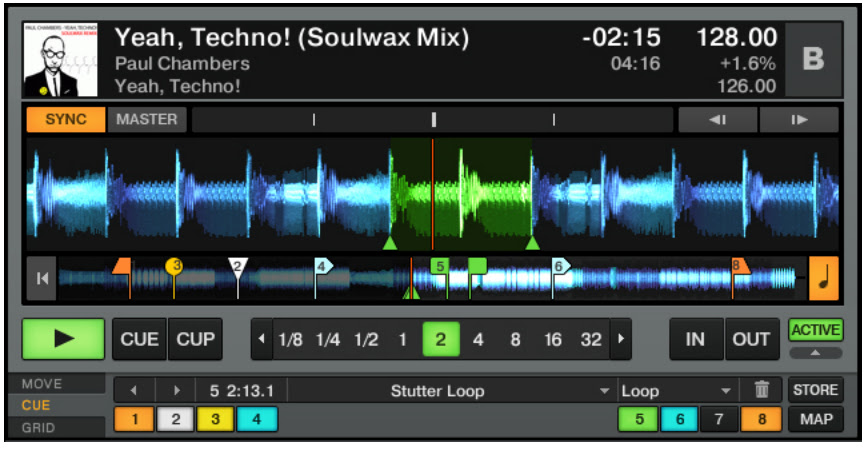Trigger yellow hotcue 3

tap(215, 419)
